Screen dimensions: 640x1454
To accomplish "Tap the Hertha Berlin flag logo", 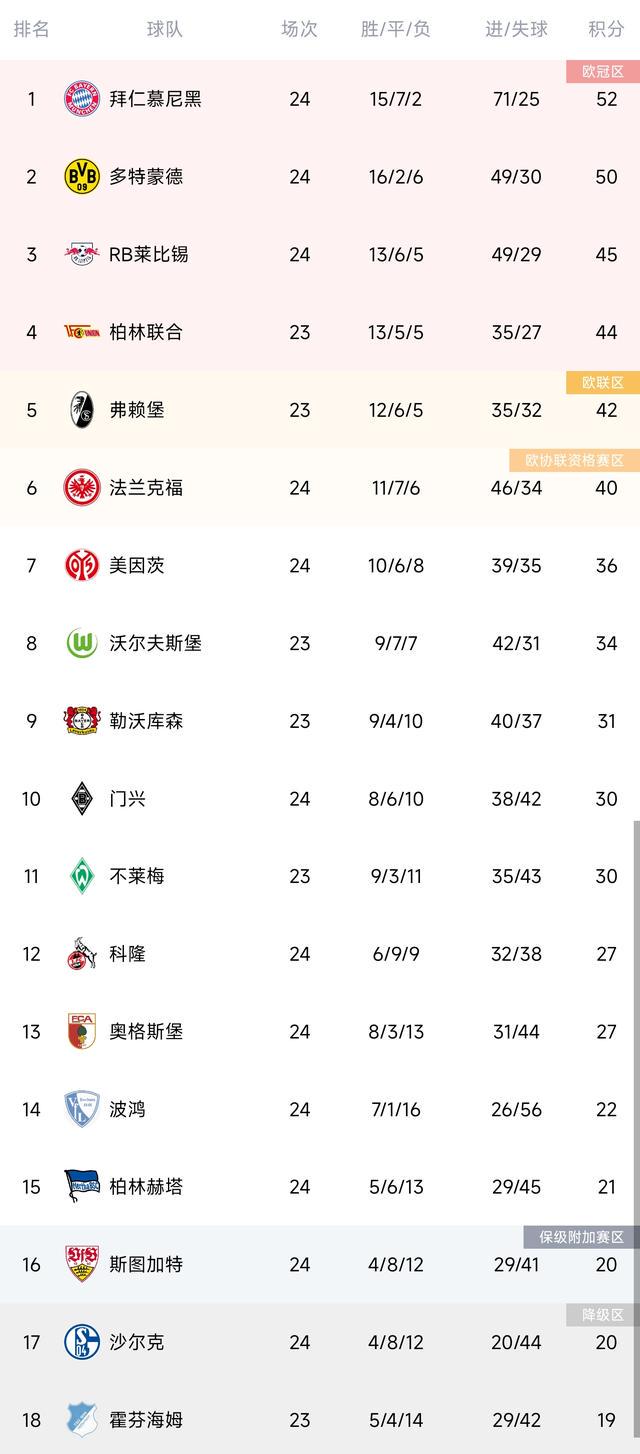I will (x=82, y=1187).
